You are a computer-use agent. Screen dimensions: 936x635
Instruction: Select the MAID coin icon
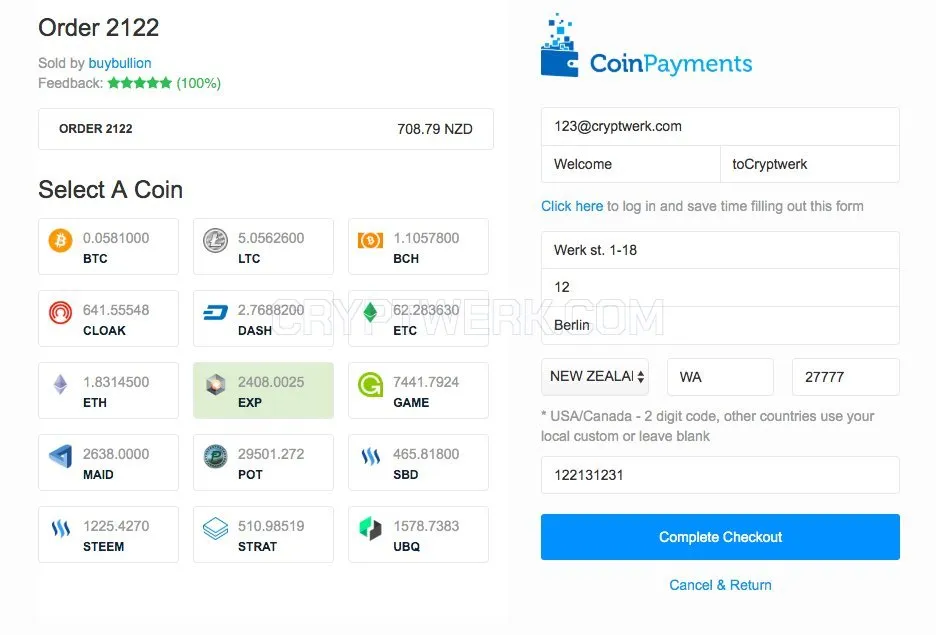(x=60, y=457)
